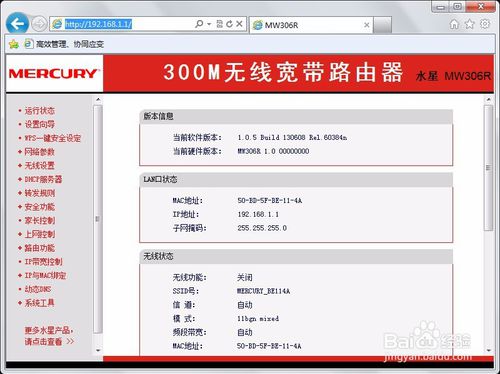The width and height of the screenshot is (500, 374).
Task: Click the main page scrollbar thumb
Action: (488, 168)
